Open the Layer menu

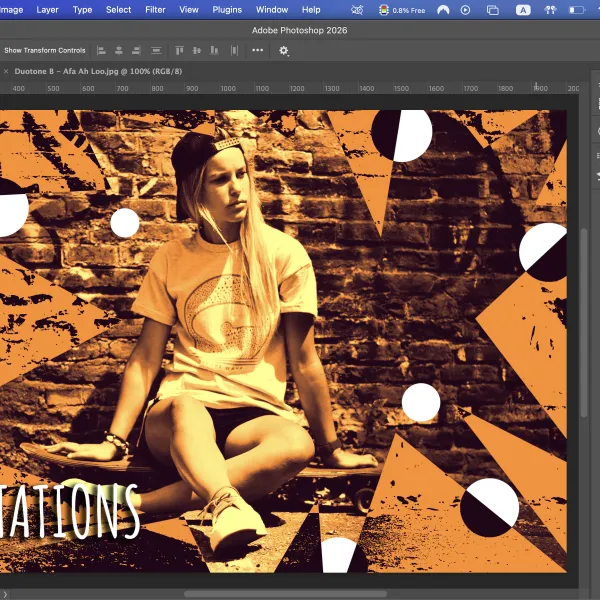click(47, 10)
